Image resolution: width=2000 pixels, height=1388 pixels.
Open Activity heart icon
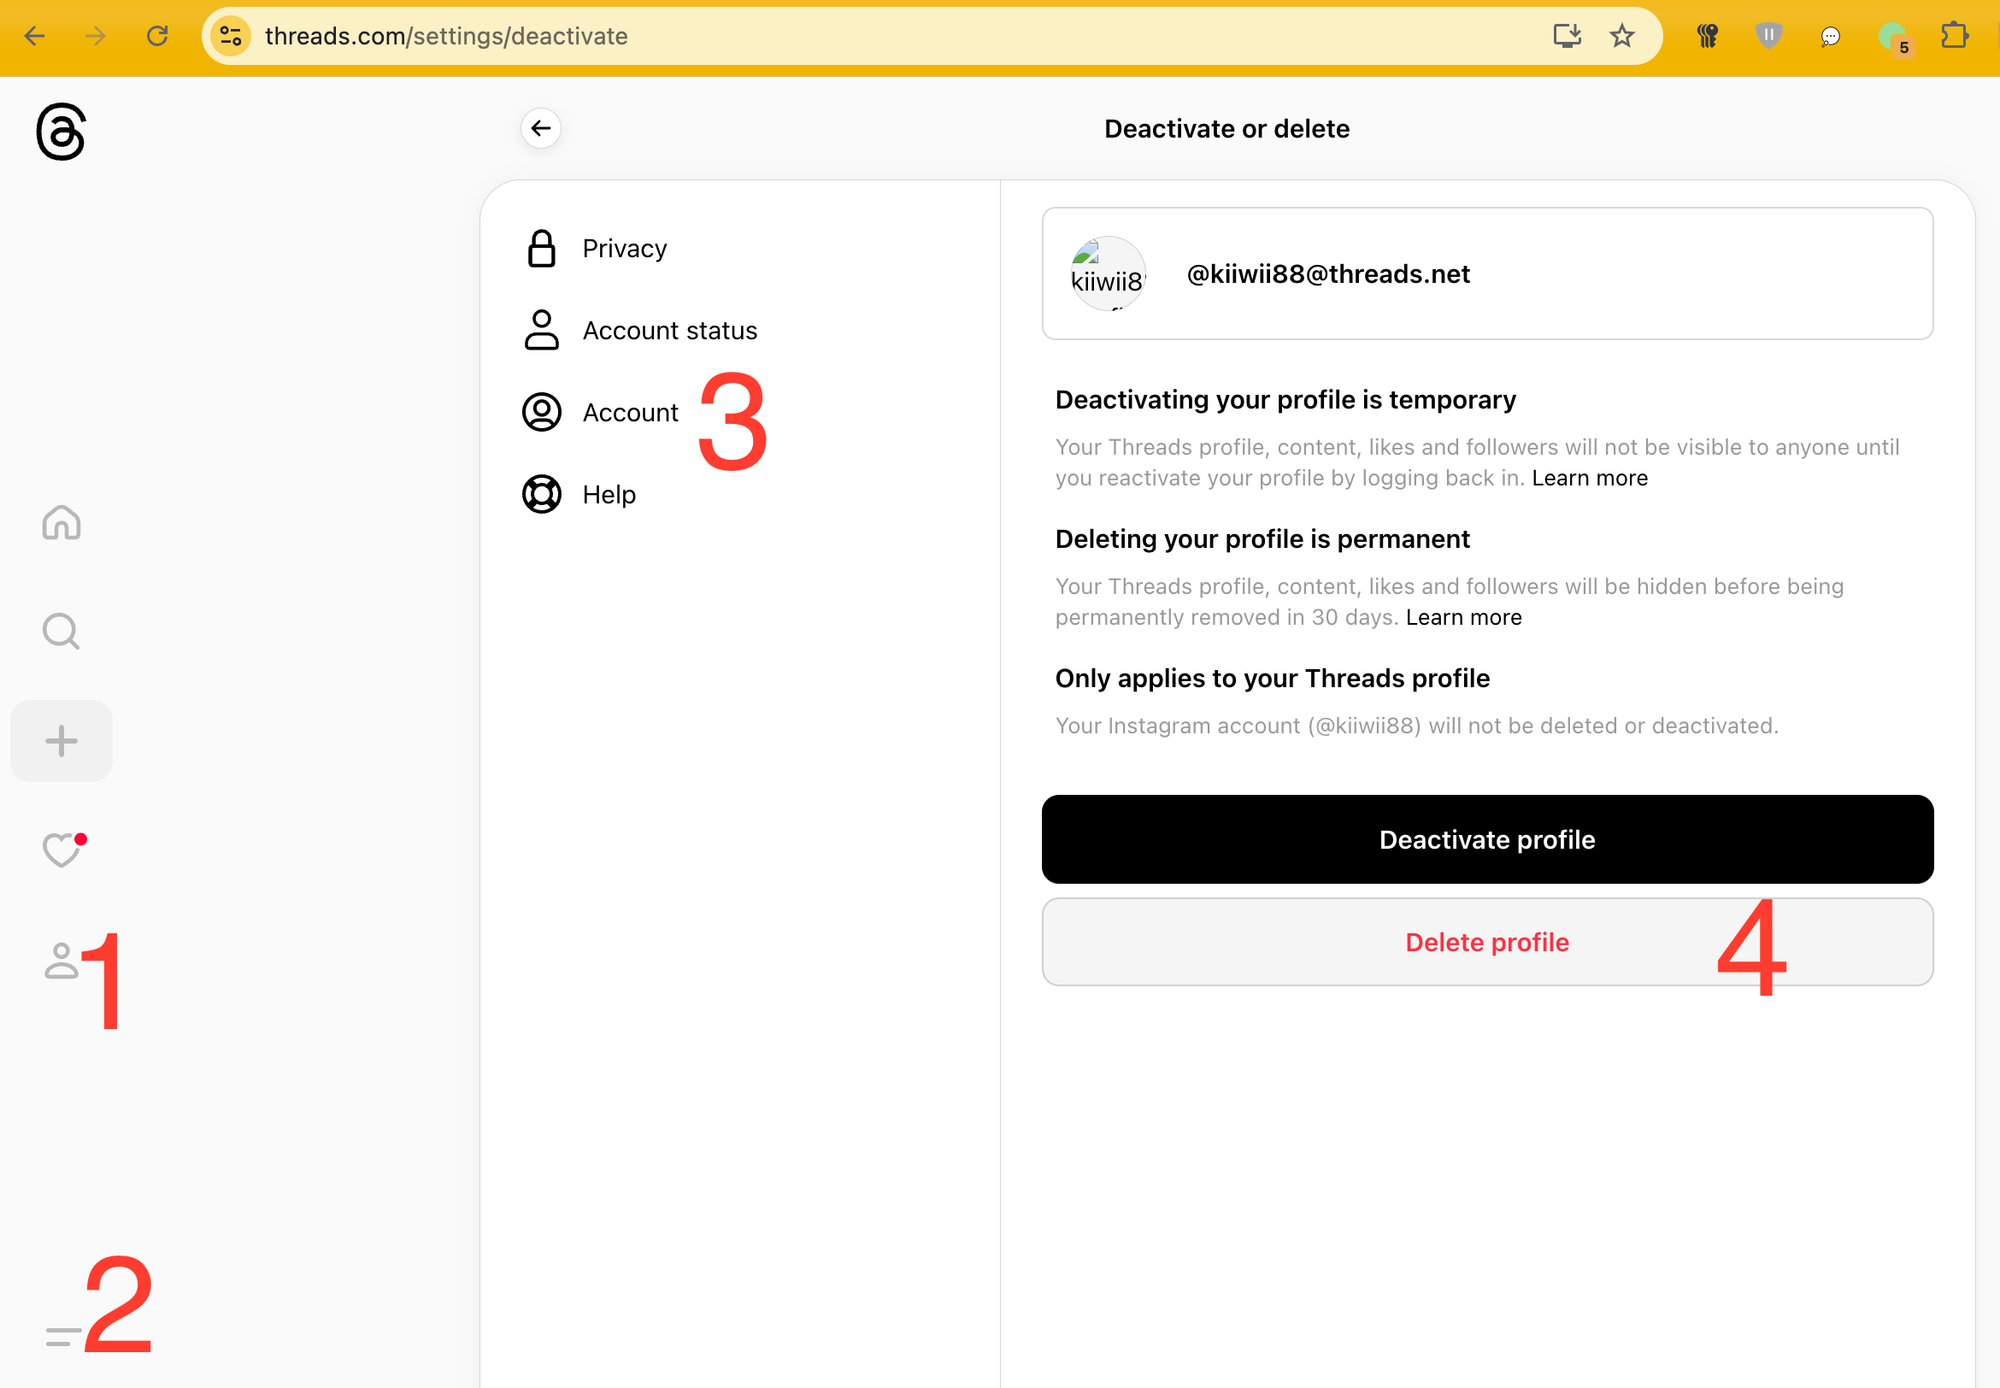62,850
